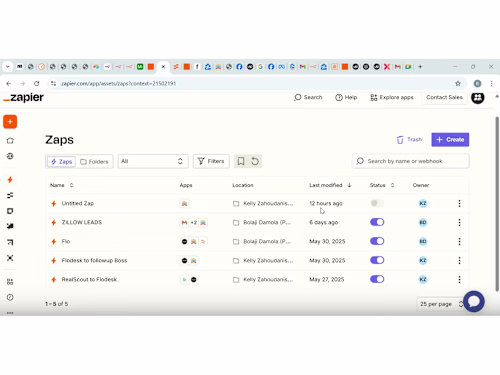Image resolution: width=500 pixels, height=375 pixels.
Task: Click the app icon in Untitled Zap row
Action: pyautogui.click(x=184, y=203)
